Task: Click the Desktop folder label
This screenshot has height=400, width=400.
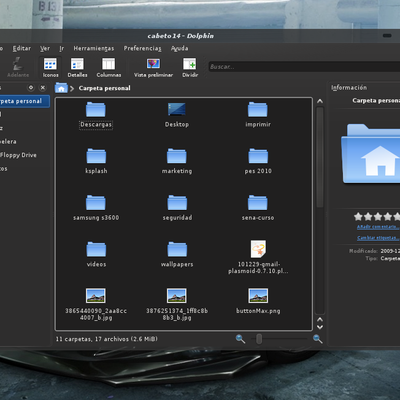Action: pyautogui.click(x=177, y=124)
